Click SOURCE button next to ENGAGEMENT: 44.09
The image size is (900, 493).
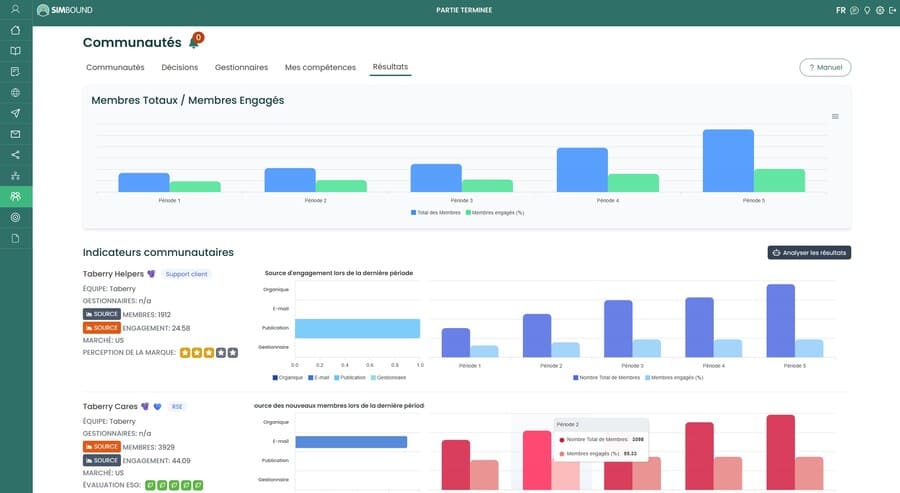pos(102,460)
